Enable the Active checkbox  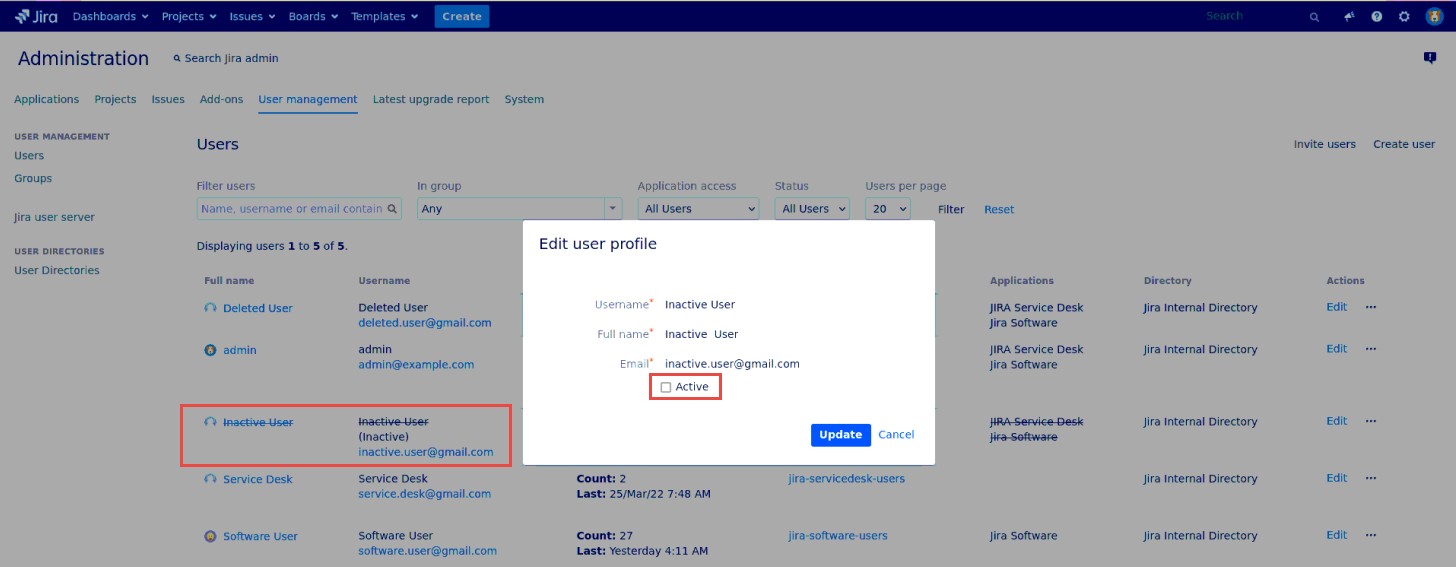[x=666, y=388]
